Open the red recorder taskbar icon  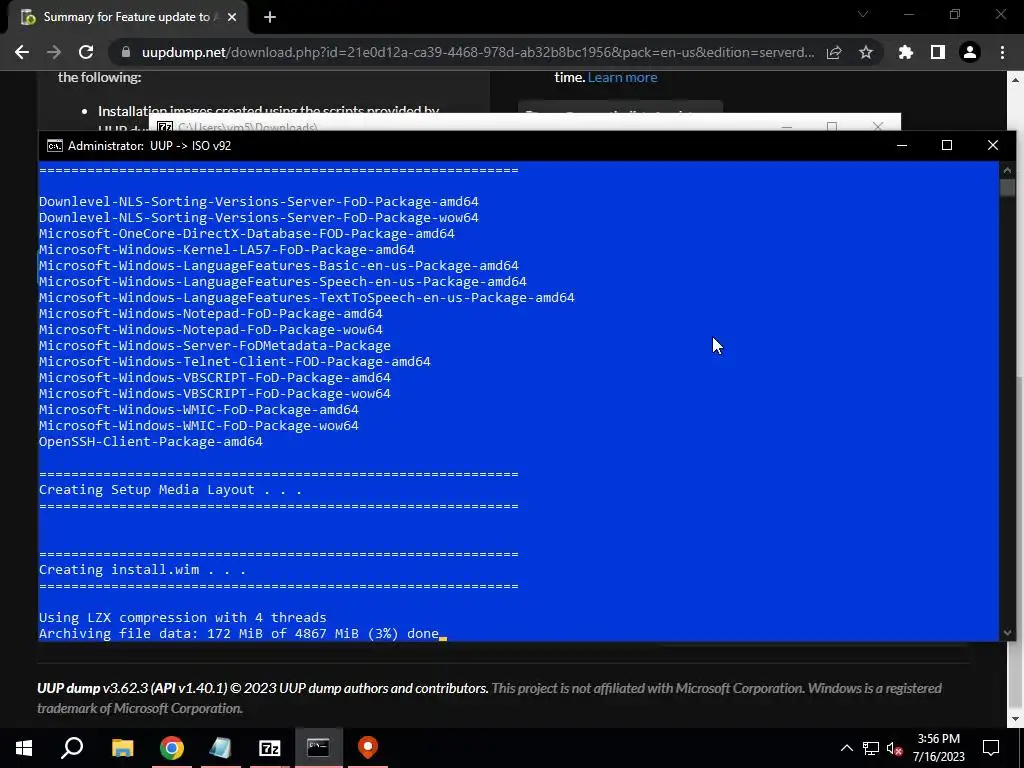pyautogui.click(x=368, y=748)
